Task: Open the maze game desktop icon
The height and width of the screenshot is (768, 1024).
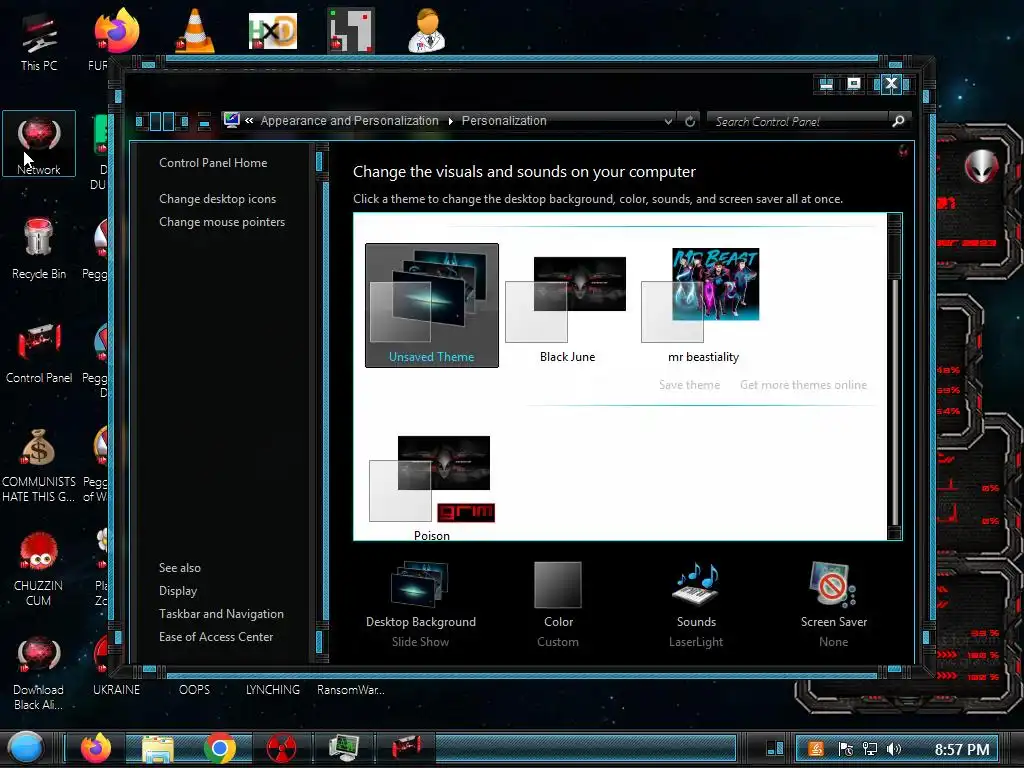Action: click(x=351, y=30)
